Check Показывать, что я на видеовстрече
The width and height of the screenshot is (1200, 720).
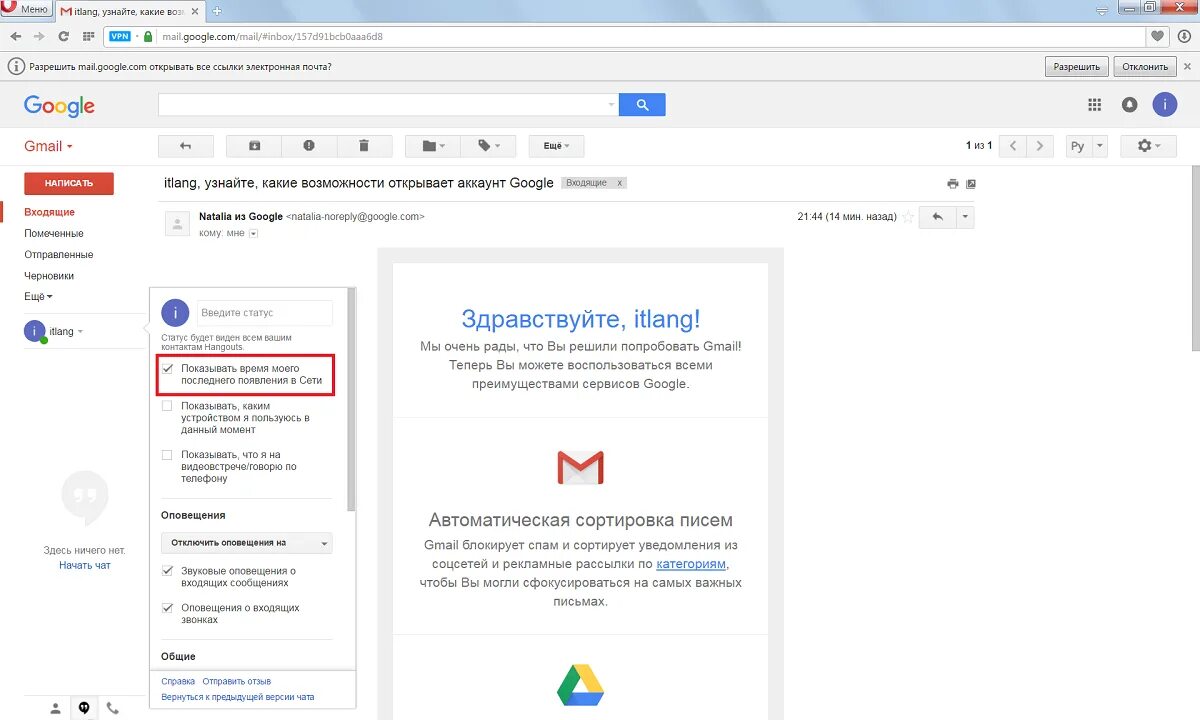click(167, 454)
